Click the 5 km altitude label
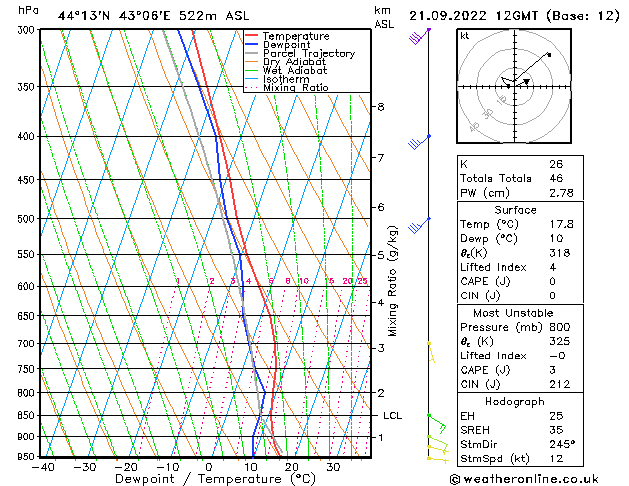 (x=381, y=255)
